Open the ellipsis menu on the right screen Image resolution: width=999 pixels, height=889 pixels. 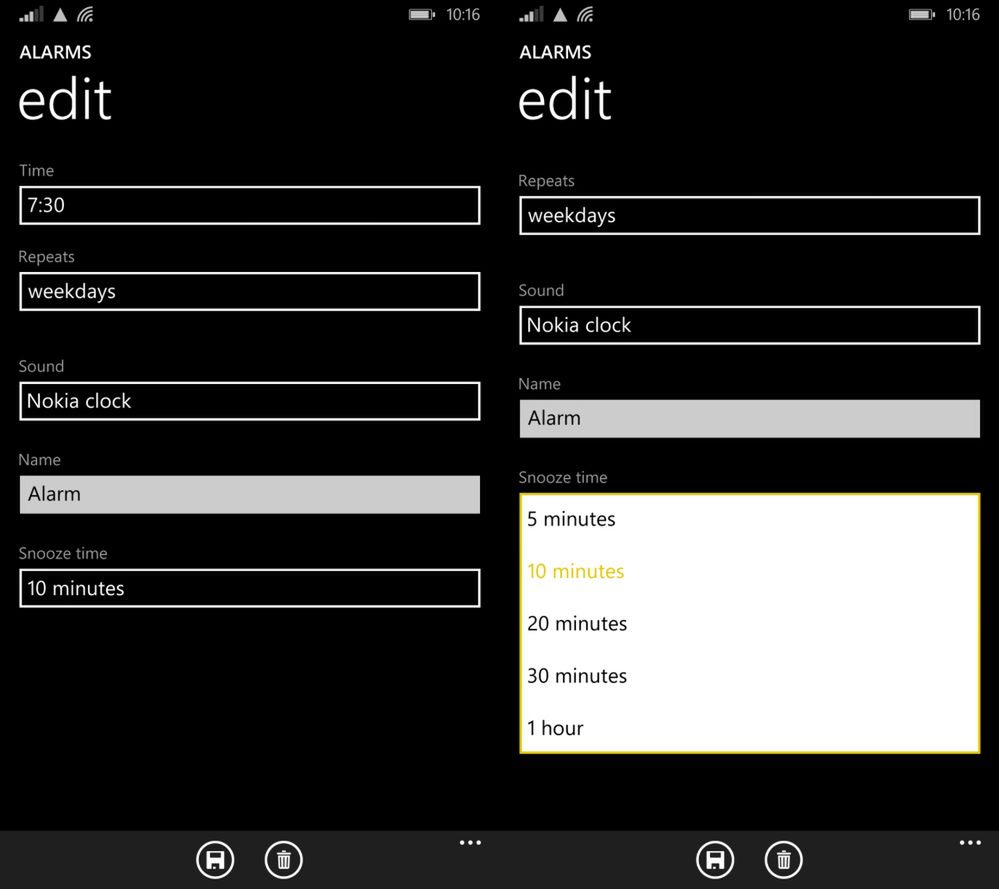point(970,842)
